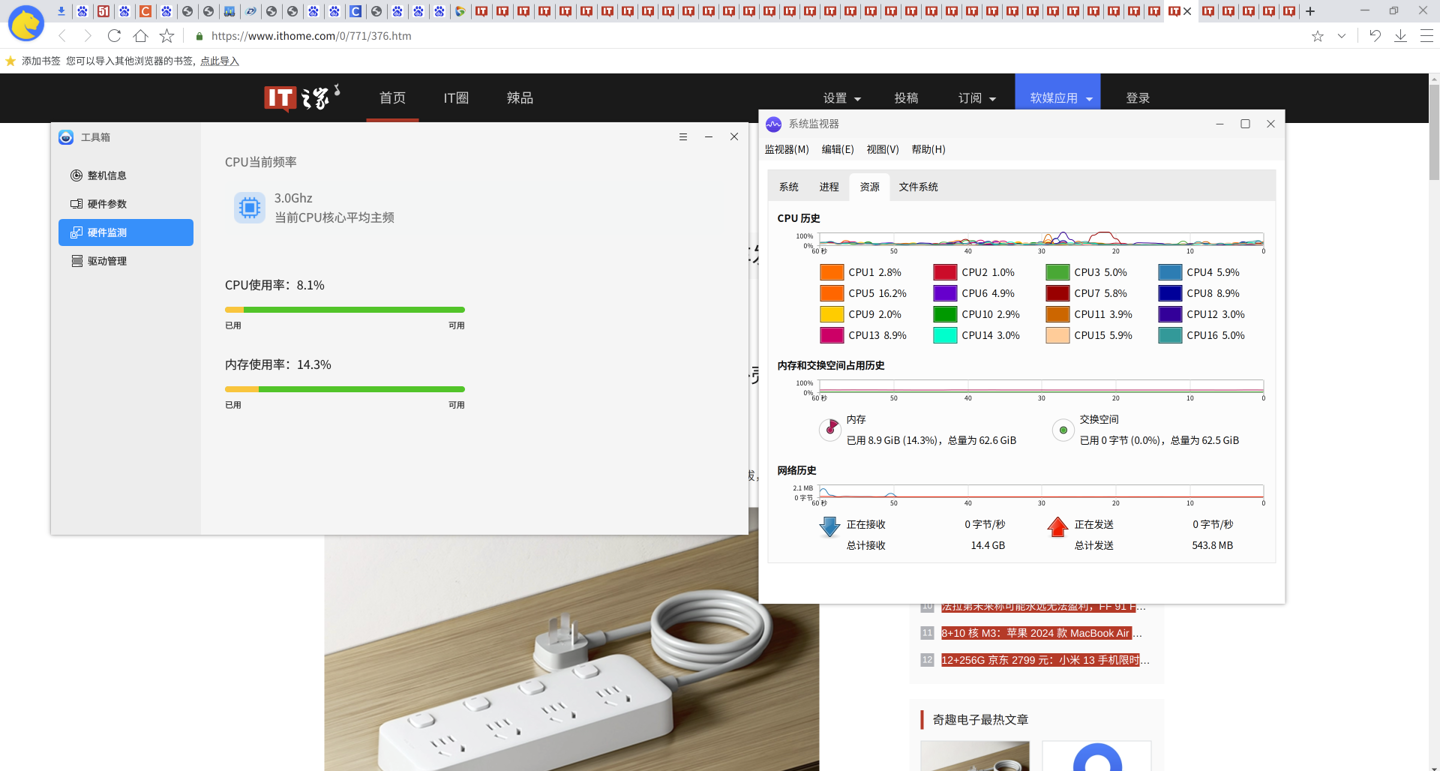Click the memory pie chart icon
The image size is (1440, 771).
830,429
